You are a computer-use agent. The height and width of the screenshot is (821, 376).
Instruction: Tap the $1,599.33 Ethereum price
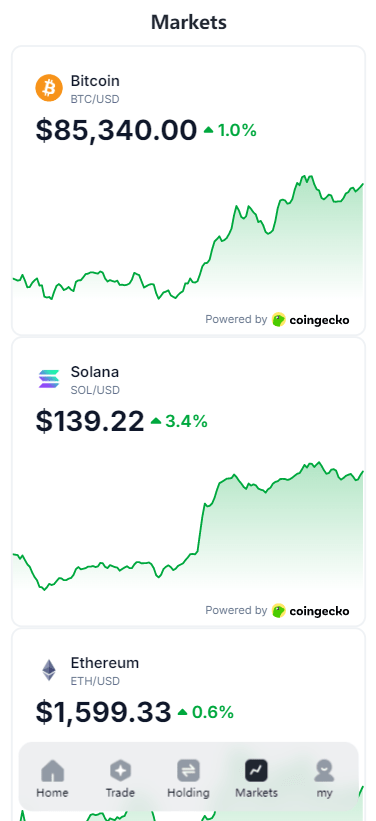coord(103,713)
